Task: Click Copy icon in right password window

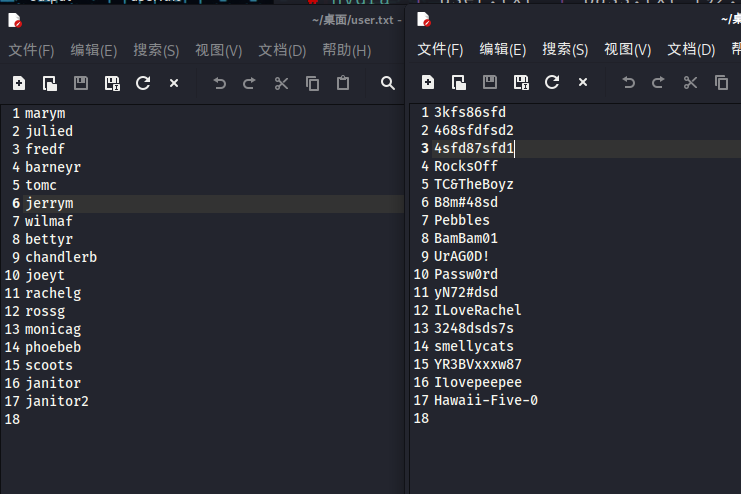Action: pos(721,83)
